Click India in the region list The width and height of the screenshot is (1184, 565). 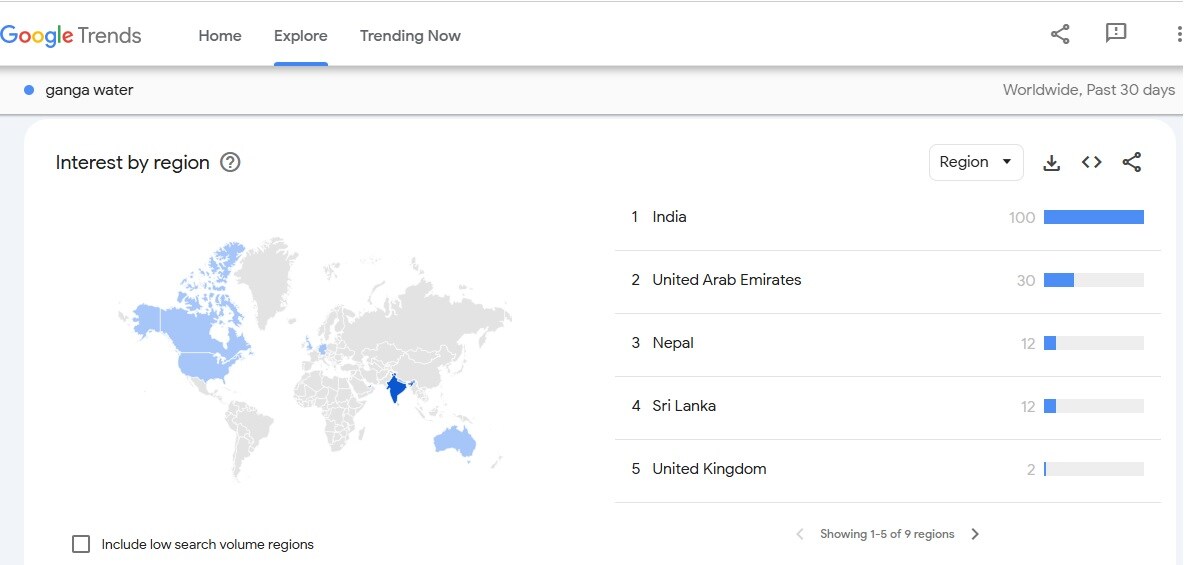pyautogui.click(x=669, y=217)
